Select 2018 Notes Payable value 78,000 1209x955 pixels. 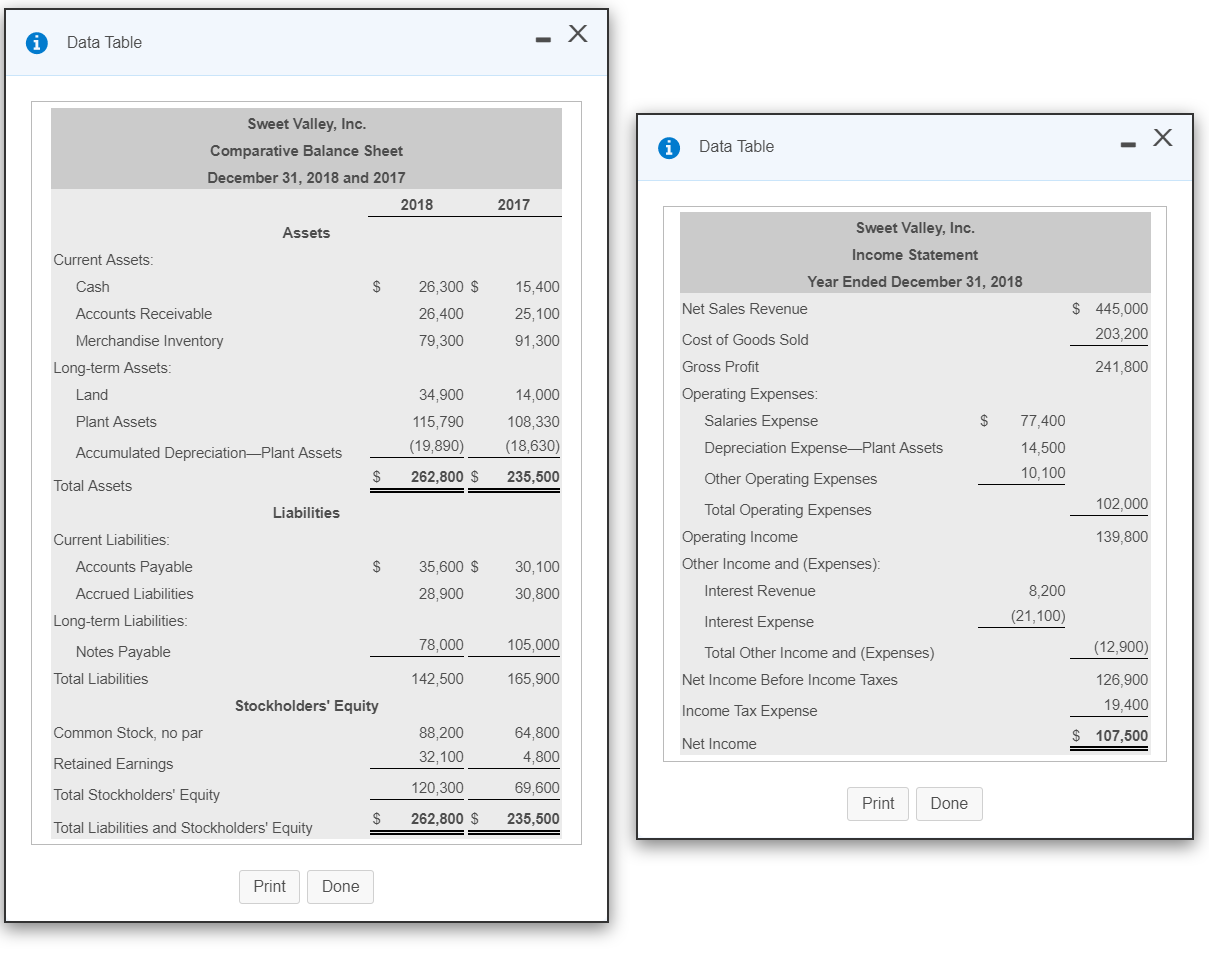(441, 645)
